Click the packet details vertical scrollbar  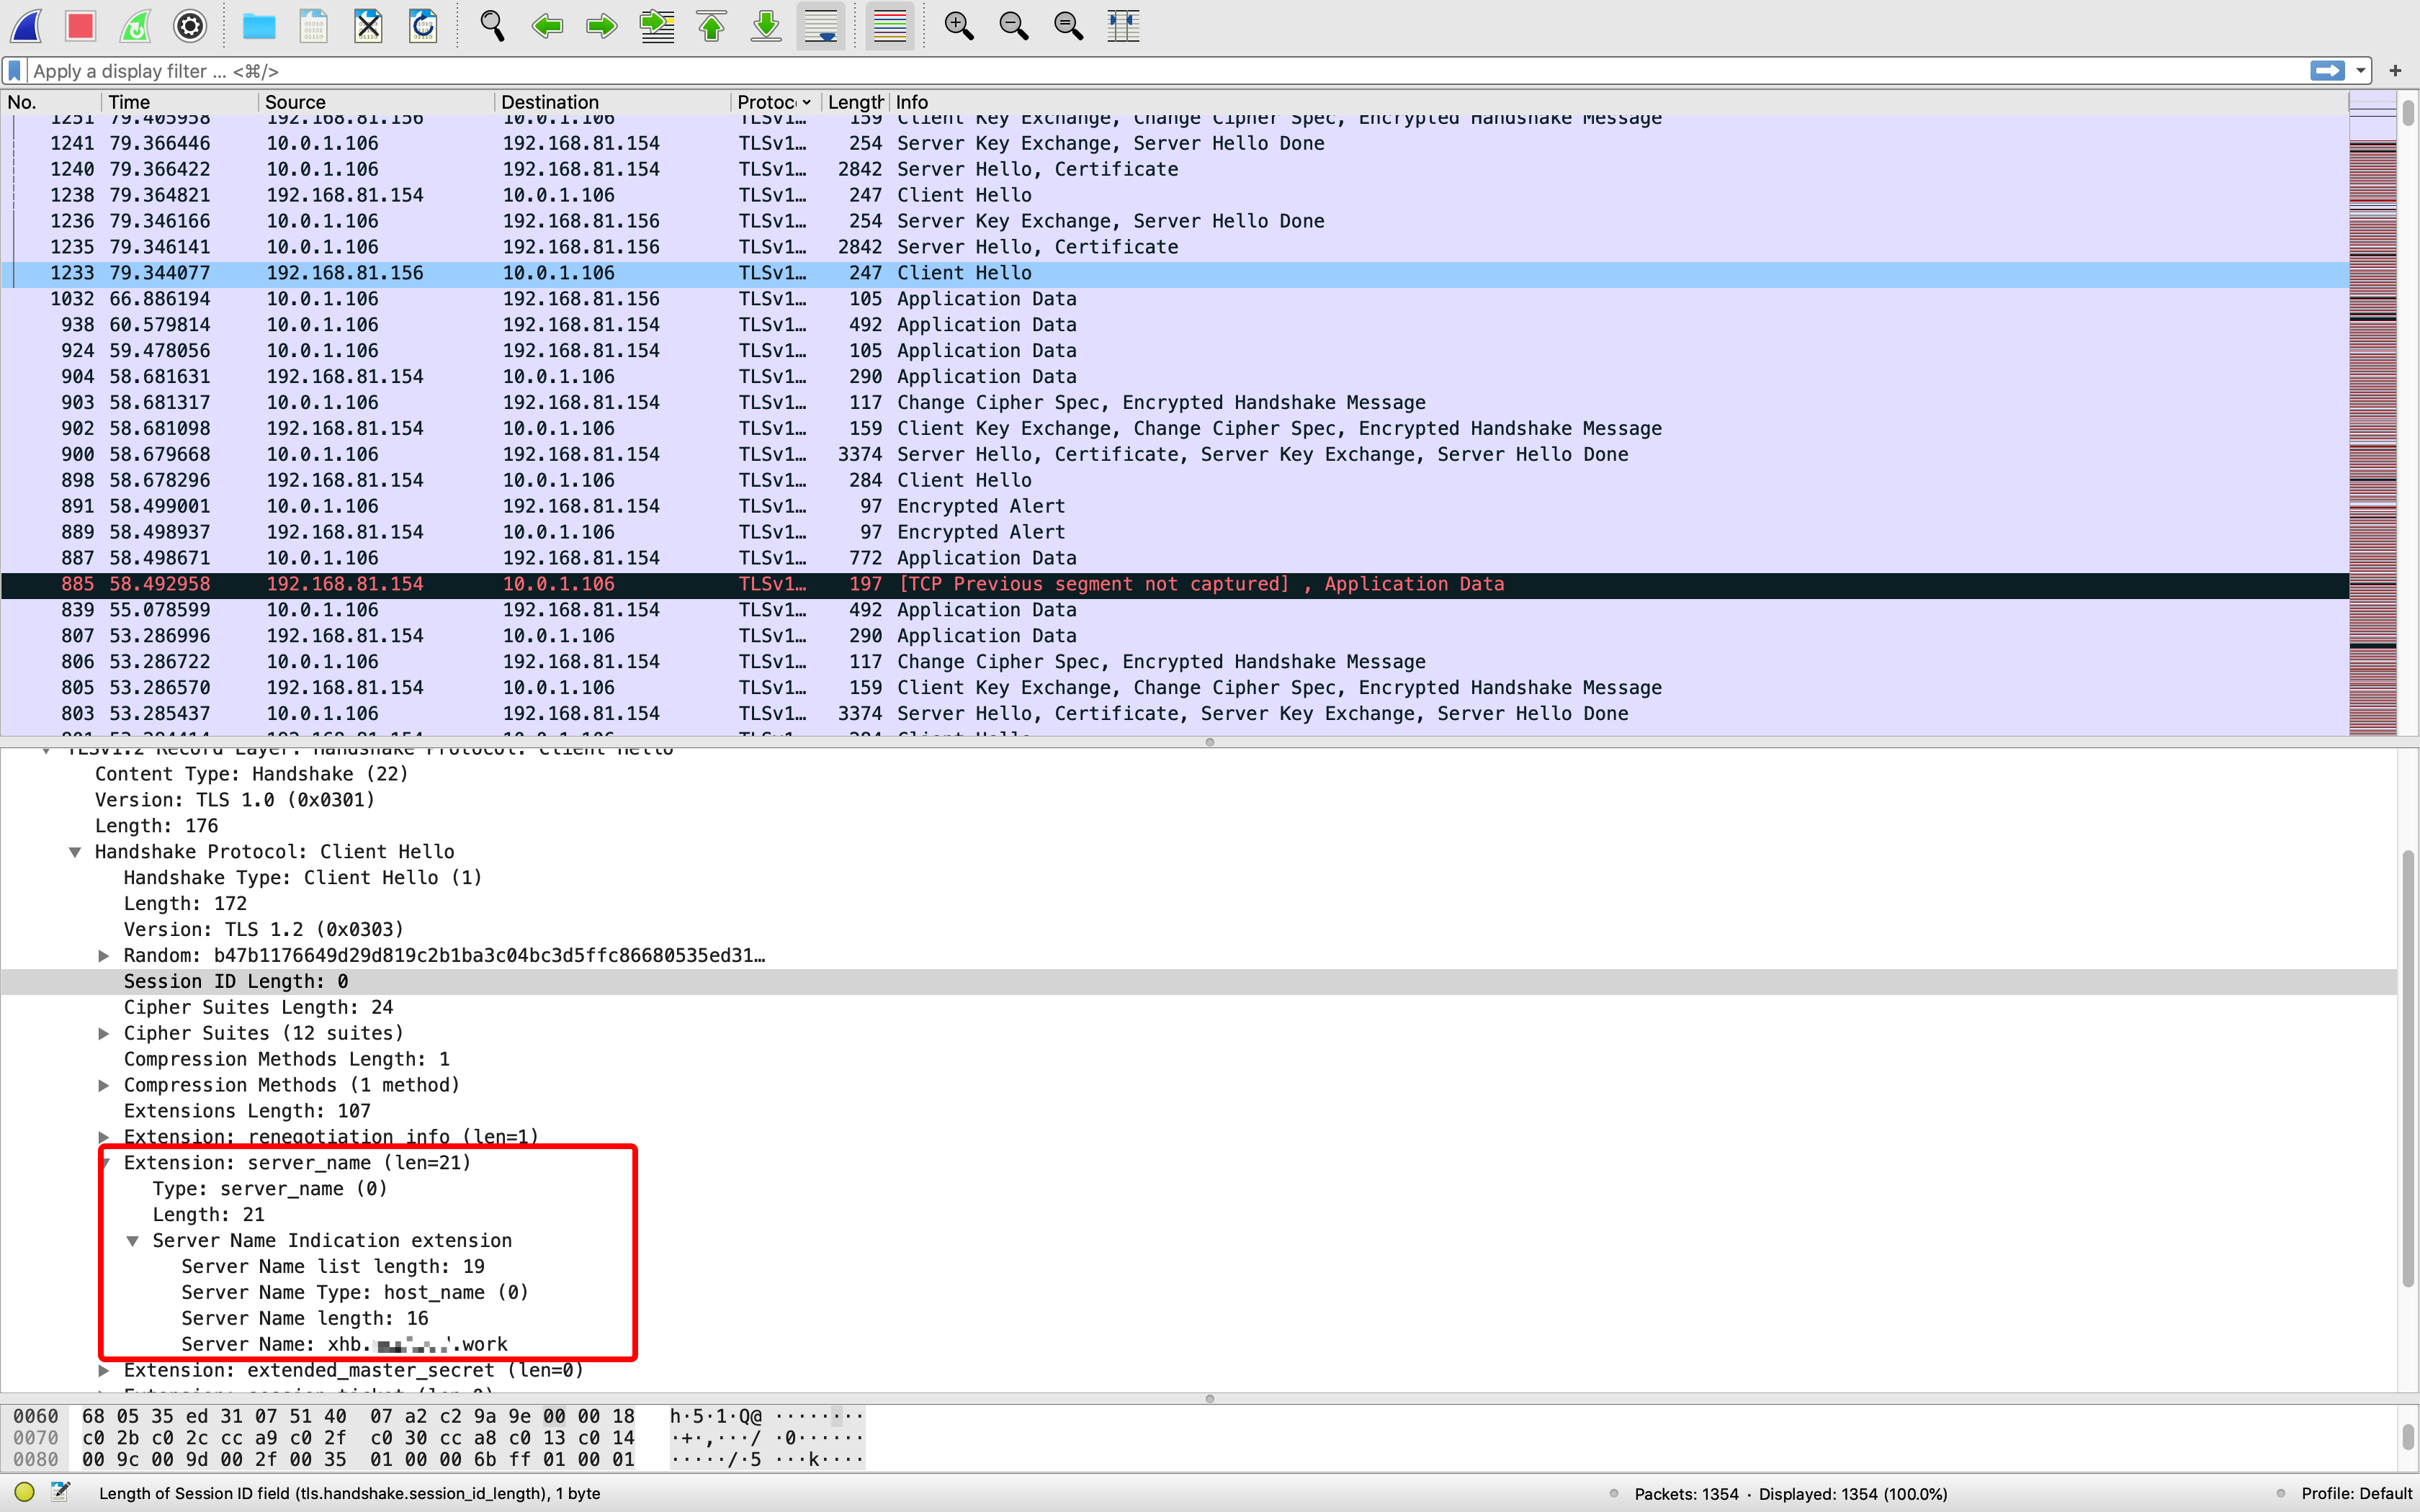click(x=2408, y=1070)
